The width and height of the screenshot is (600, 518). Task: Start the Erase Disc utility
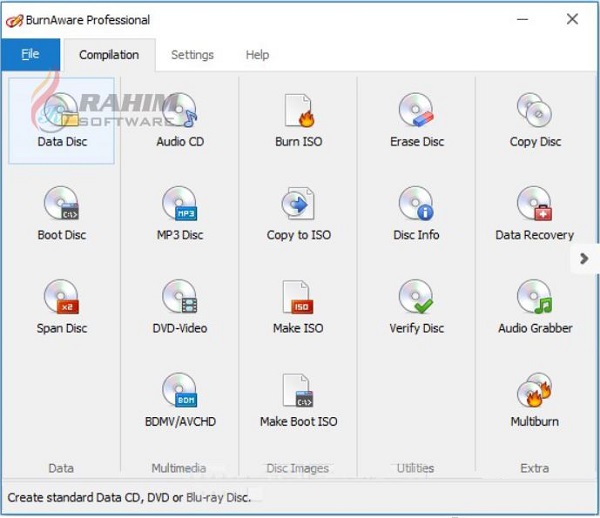point(417,121)
